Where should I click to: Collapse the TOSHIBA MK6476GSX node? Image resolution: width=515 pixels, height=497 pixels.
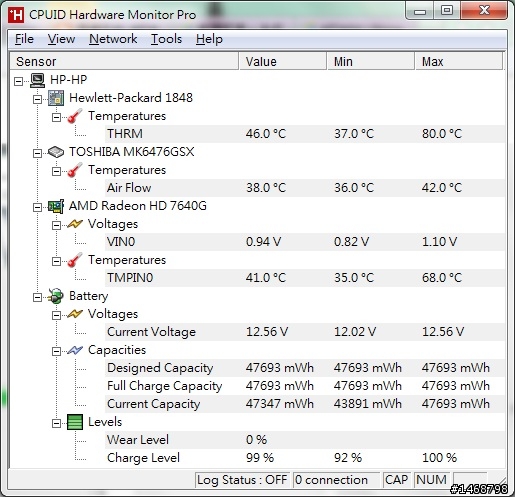[38, 153]
